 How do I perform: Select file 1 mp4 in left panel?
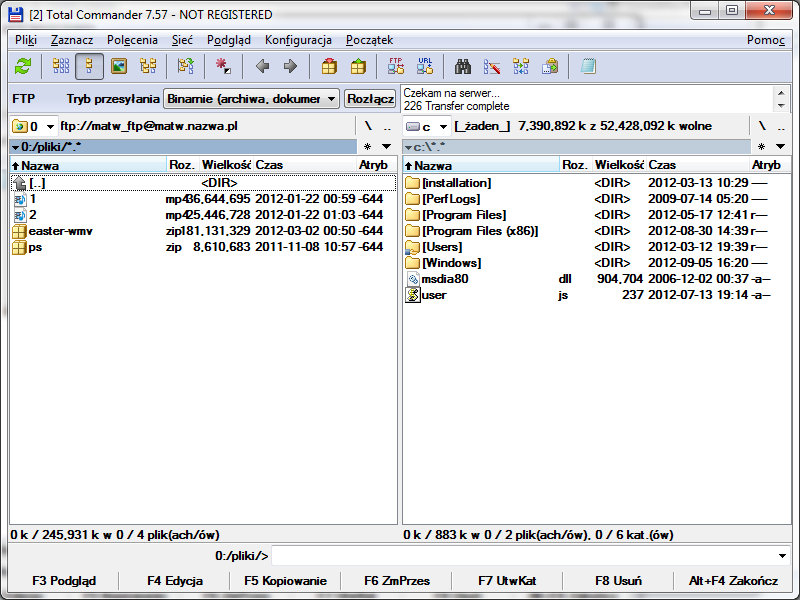point(203,199)
